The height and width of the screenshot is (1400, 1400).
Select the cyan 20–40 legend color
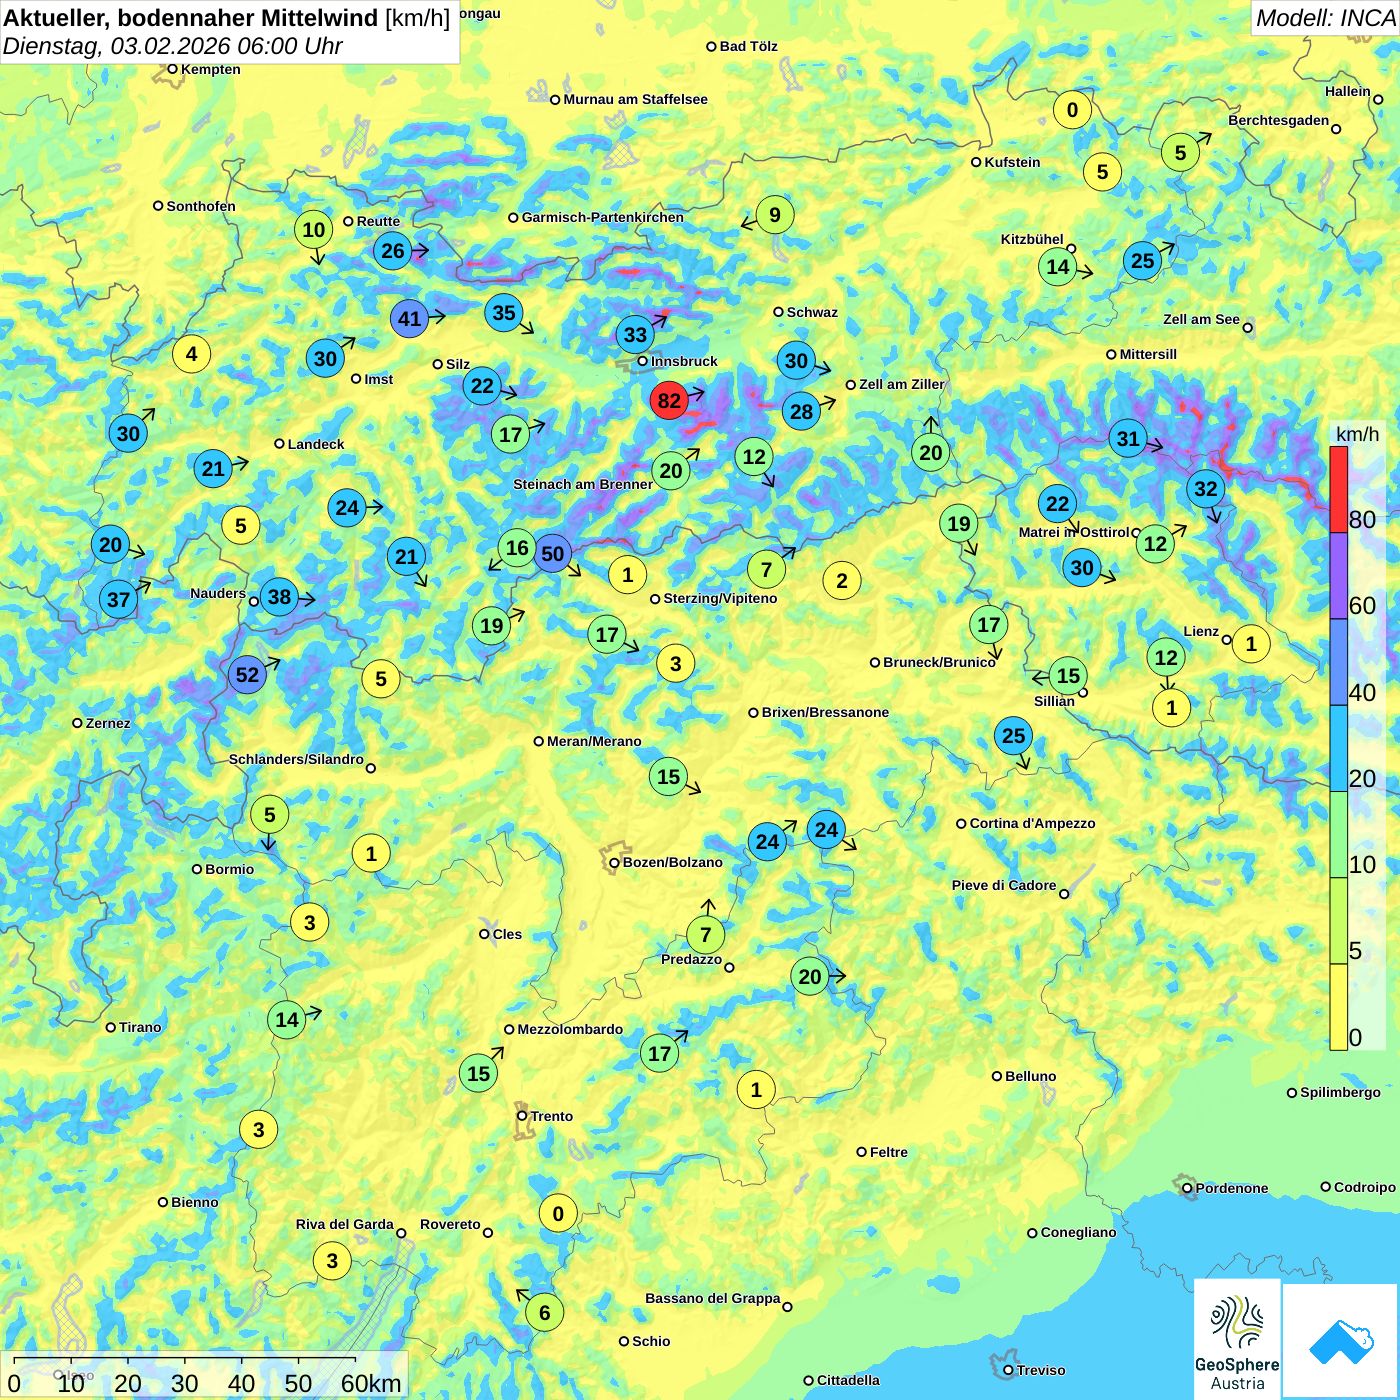[x=1338, y=749]
